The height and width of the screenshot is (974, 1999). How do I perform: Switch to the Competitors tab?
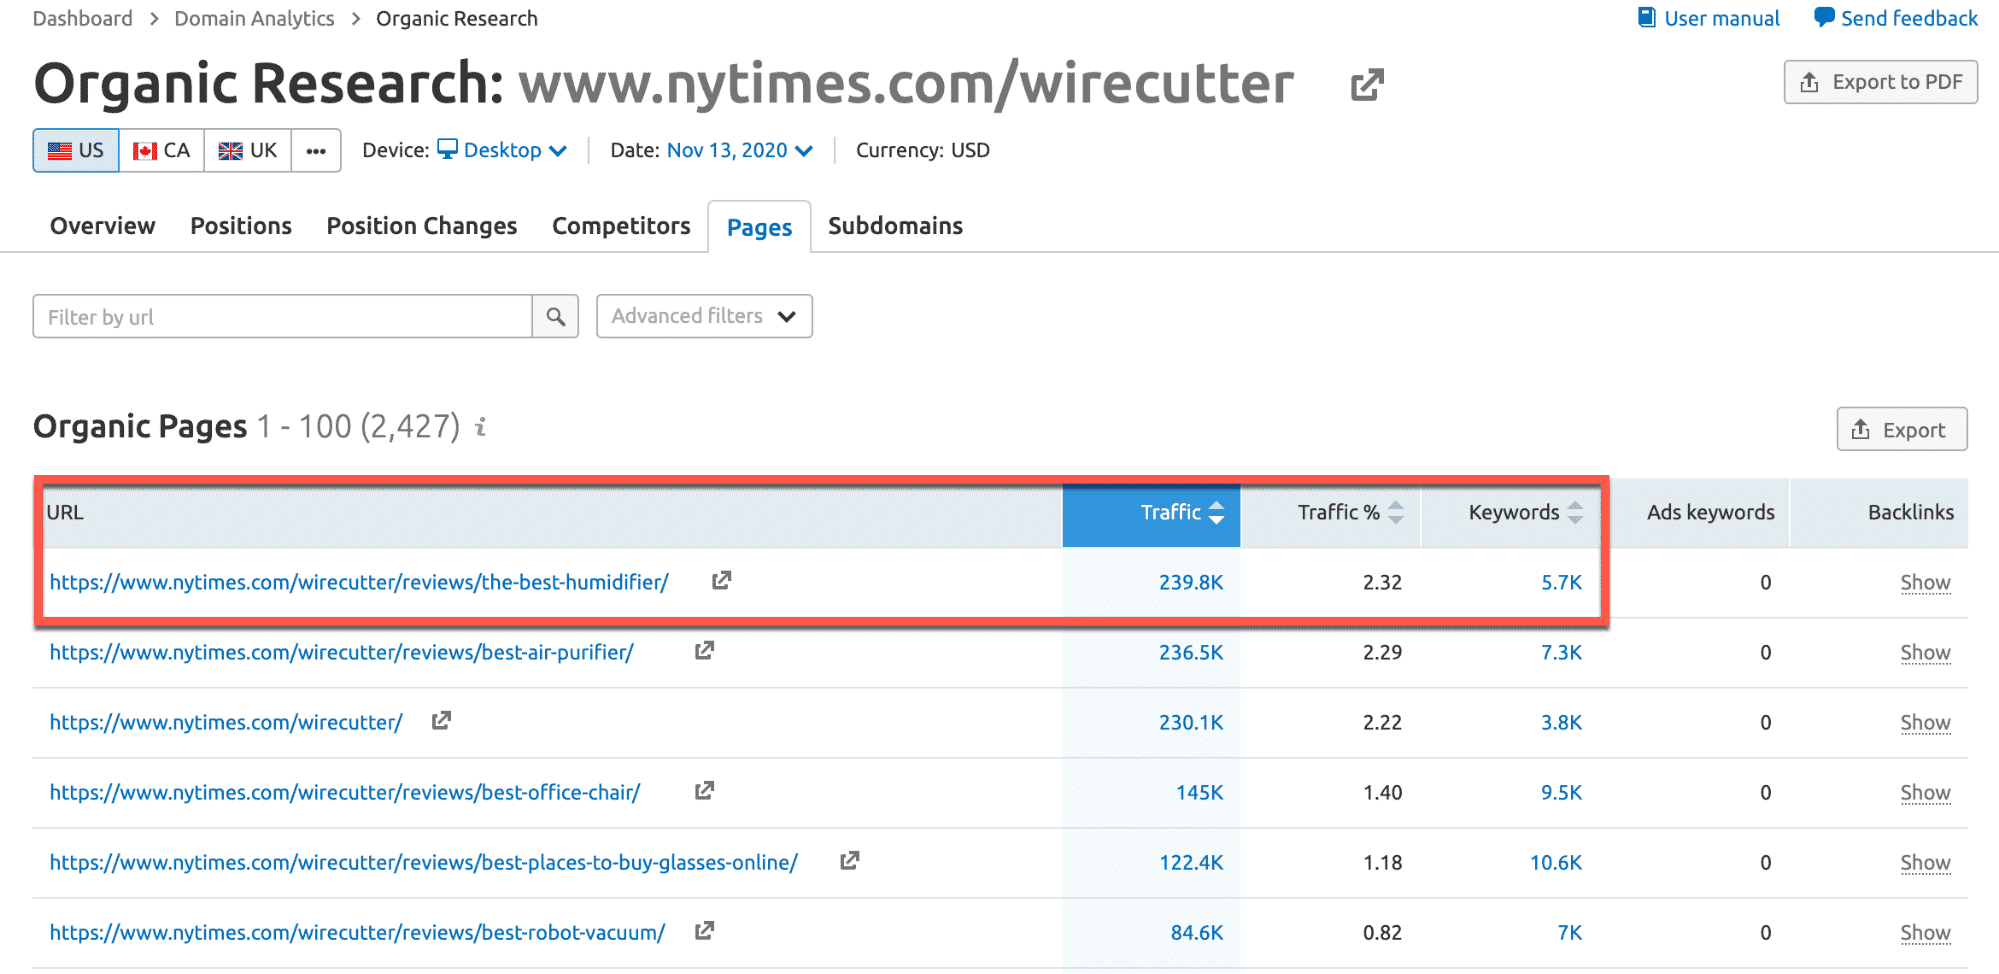[x=621, y=226]
